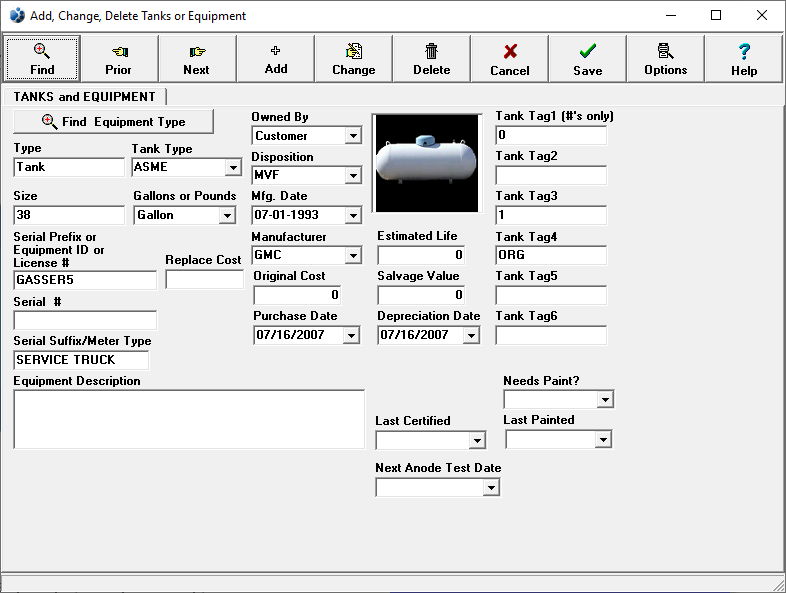Save the tank record
Image resolution: width=786 pixels, height=593 pixels.
click(587, 59)
